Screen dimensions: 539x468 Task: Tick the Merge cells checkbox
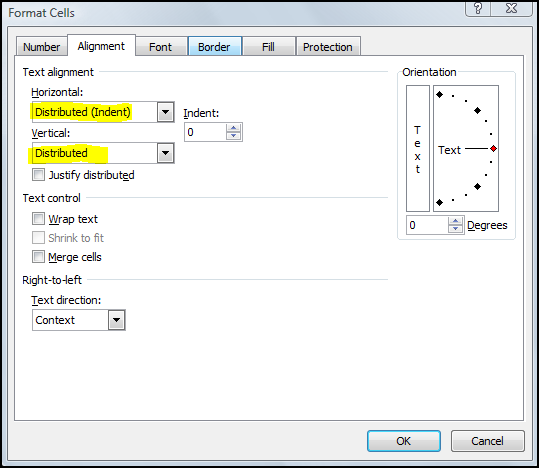38,257
